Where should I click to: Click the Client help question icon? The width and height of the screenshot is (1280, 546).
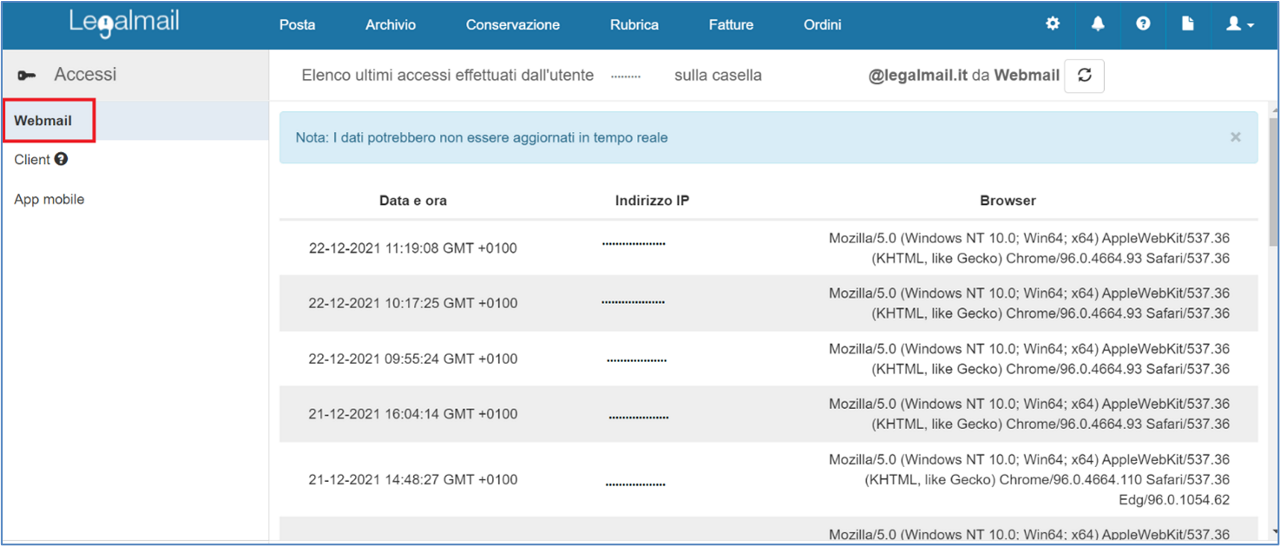61,159
